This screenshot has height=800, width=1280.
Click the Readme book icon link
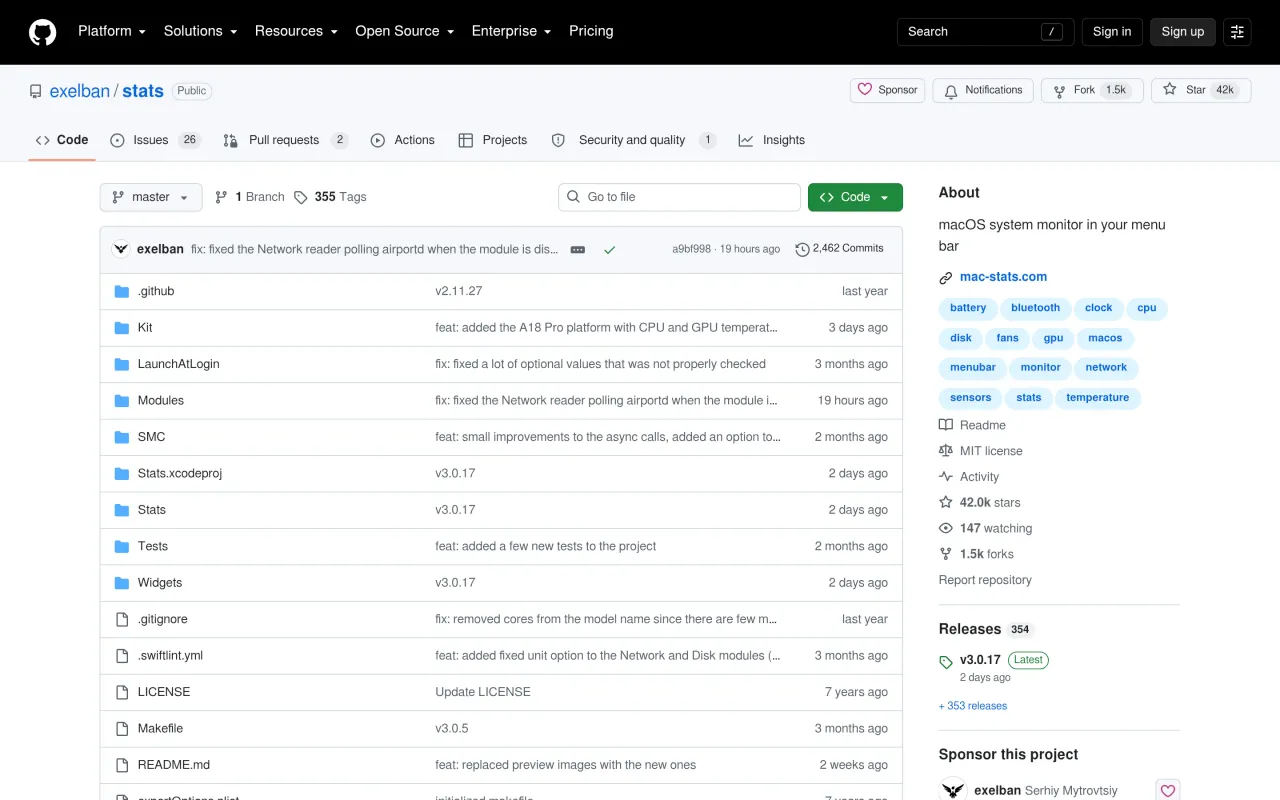[972, 425]
